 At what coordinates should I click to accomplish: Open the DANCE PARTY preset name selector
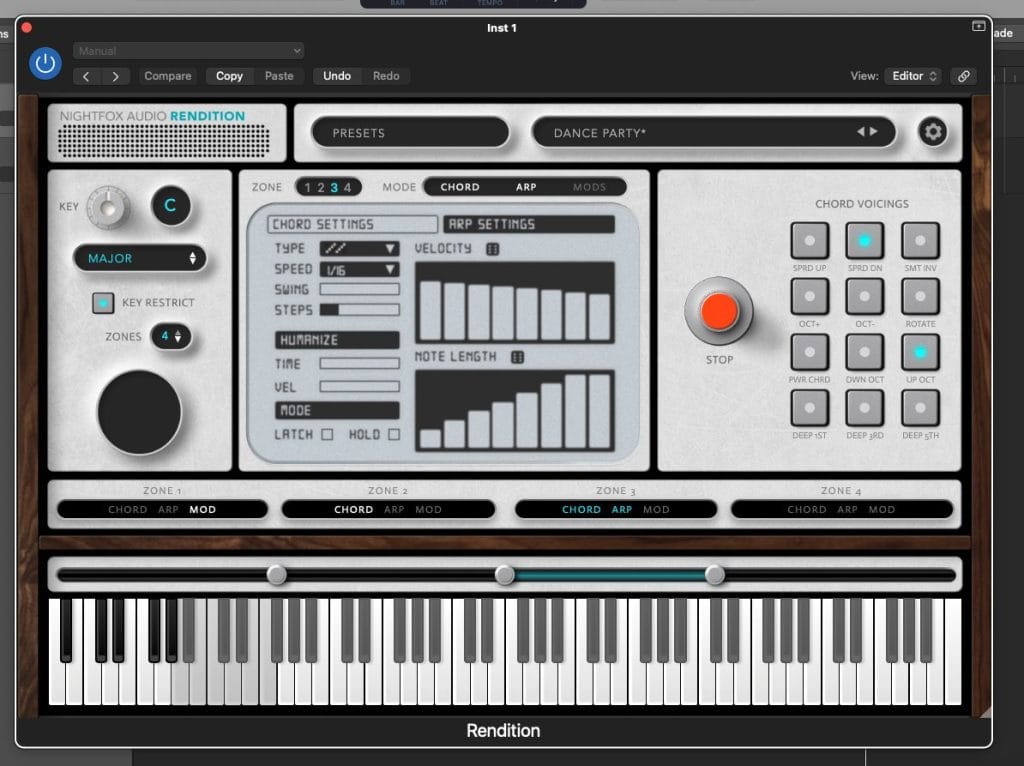(x=713, y=133)
